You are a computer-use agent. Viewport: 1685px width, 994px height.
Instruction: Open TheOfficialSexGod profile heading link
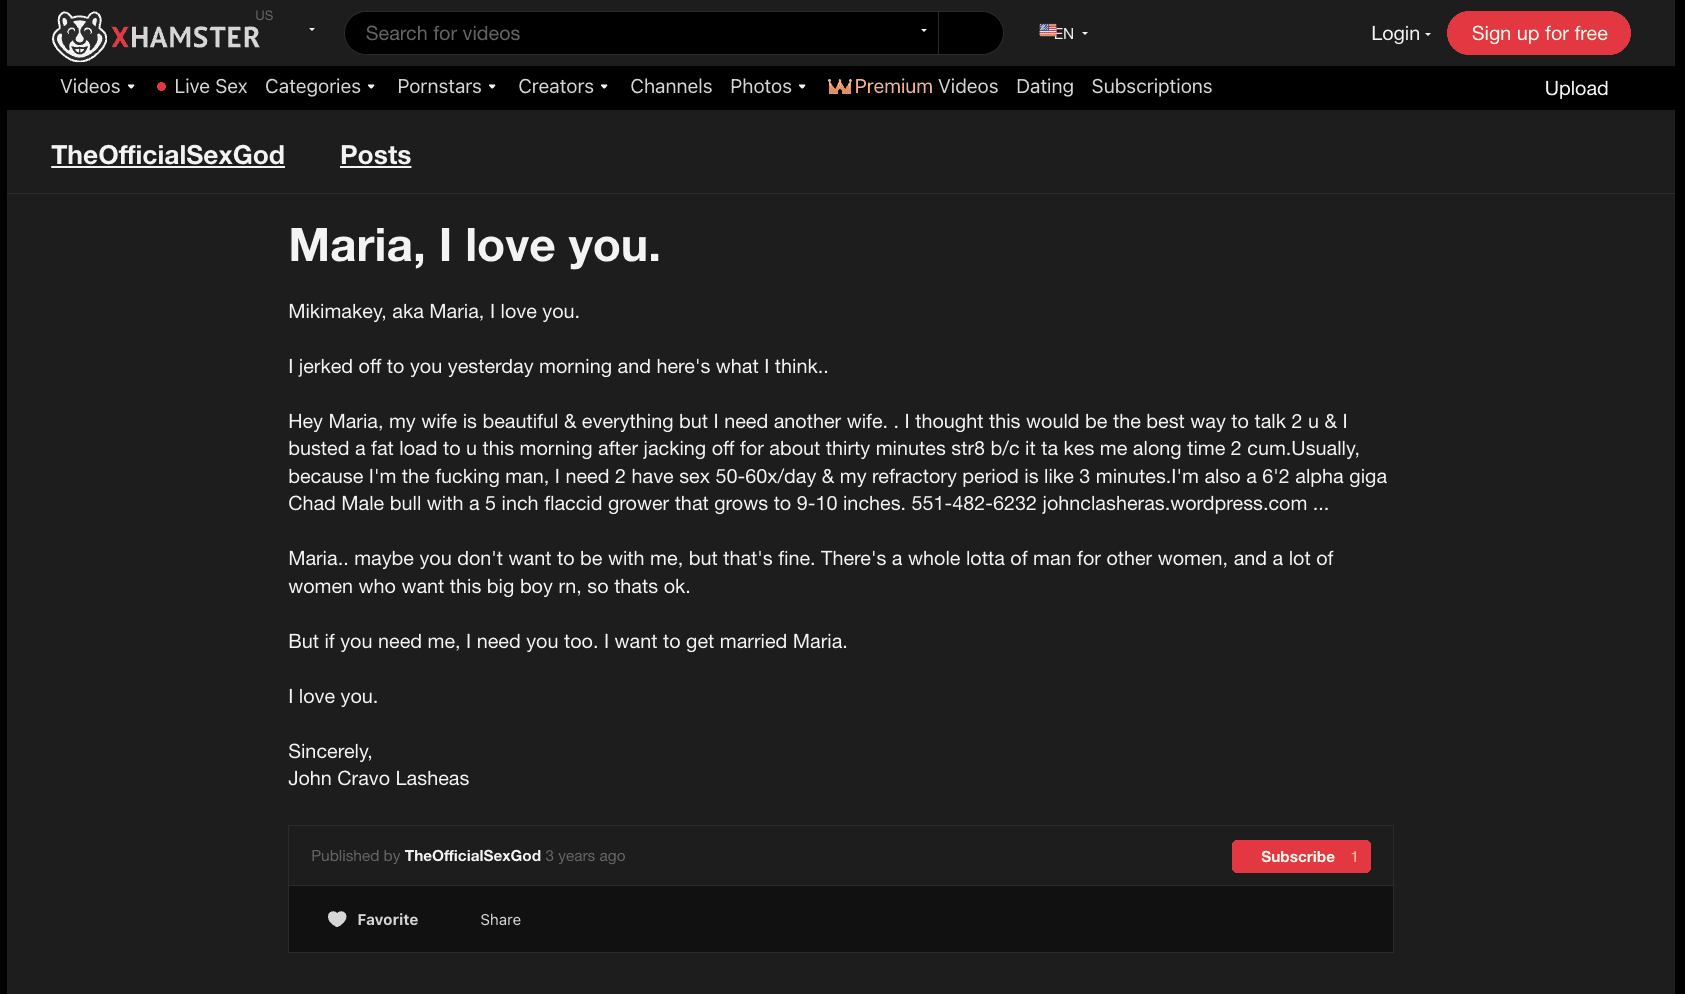tap(168, 155)
